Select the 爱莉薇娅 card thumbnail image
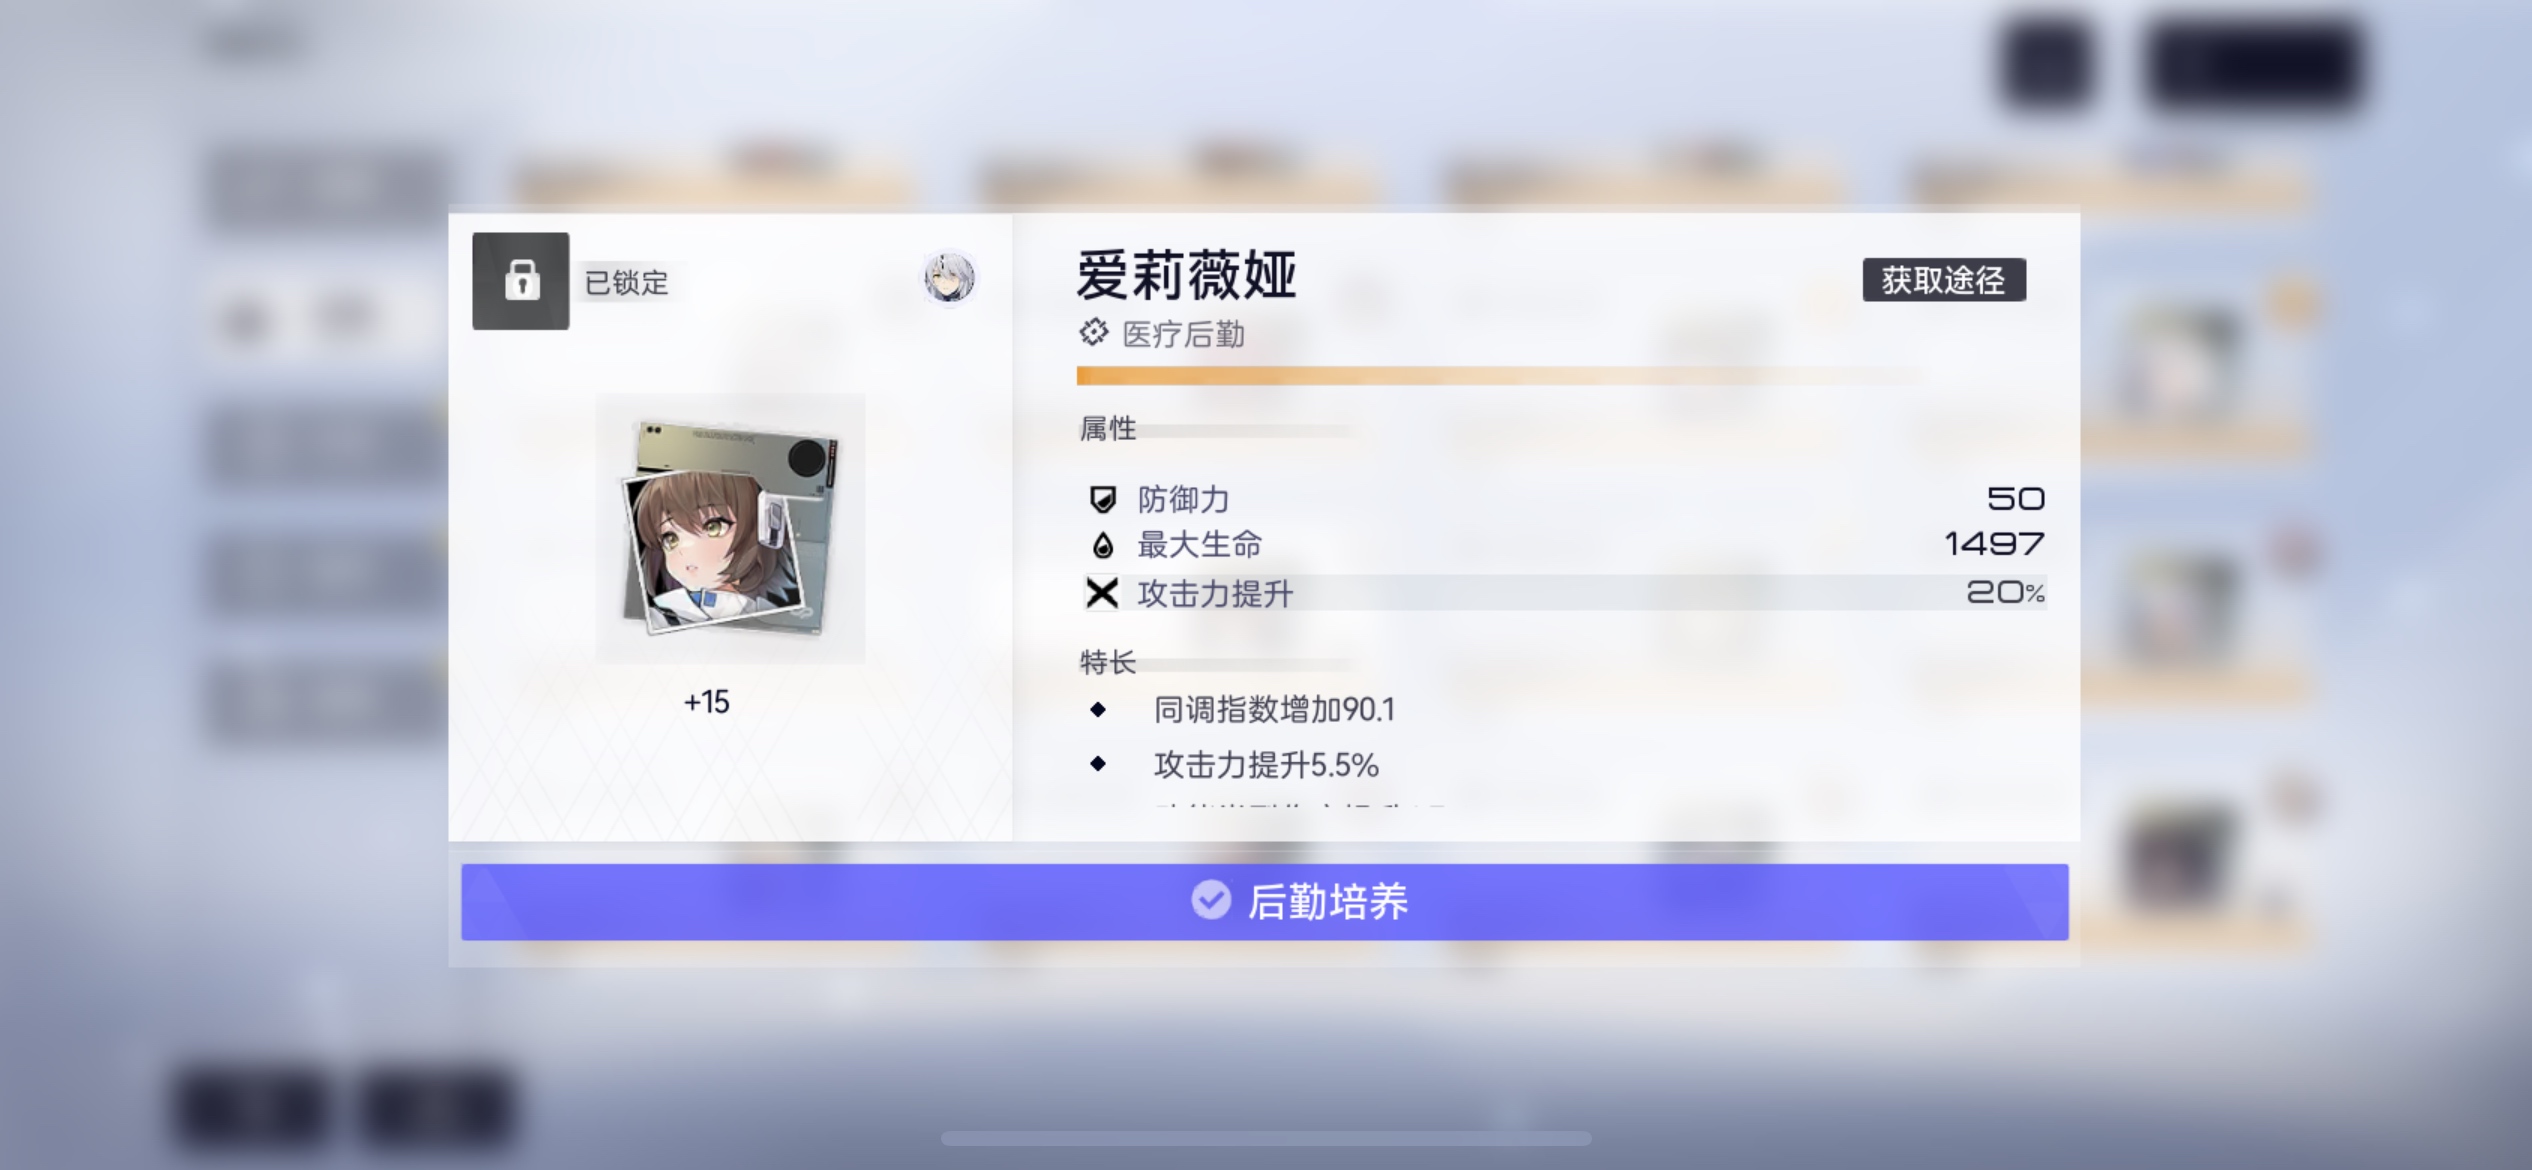 click(x=731, y=528)
